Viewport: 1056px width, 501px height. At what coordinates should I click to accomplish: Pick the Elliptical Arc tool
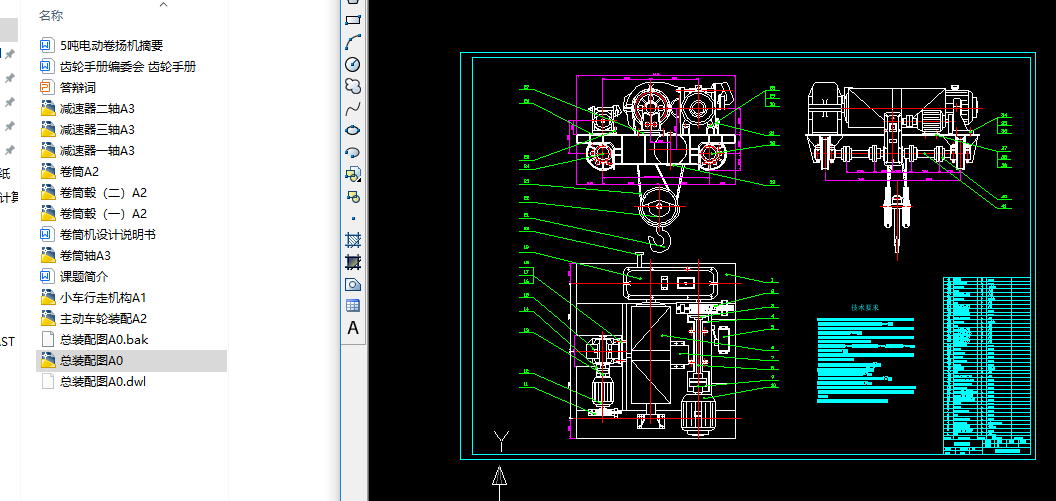pyautogui.click(x=353, y=152)
